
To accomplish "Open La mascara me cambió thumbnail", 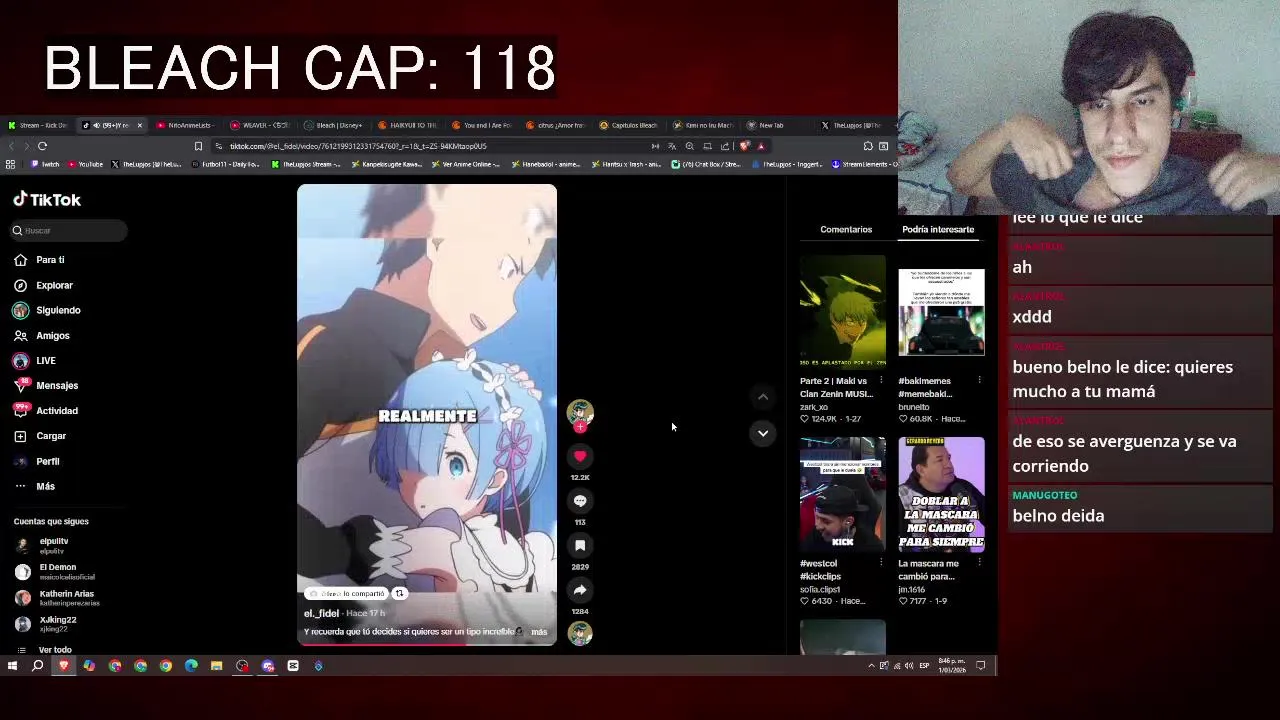I will click(x=941, y=495).
